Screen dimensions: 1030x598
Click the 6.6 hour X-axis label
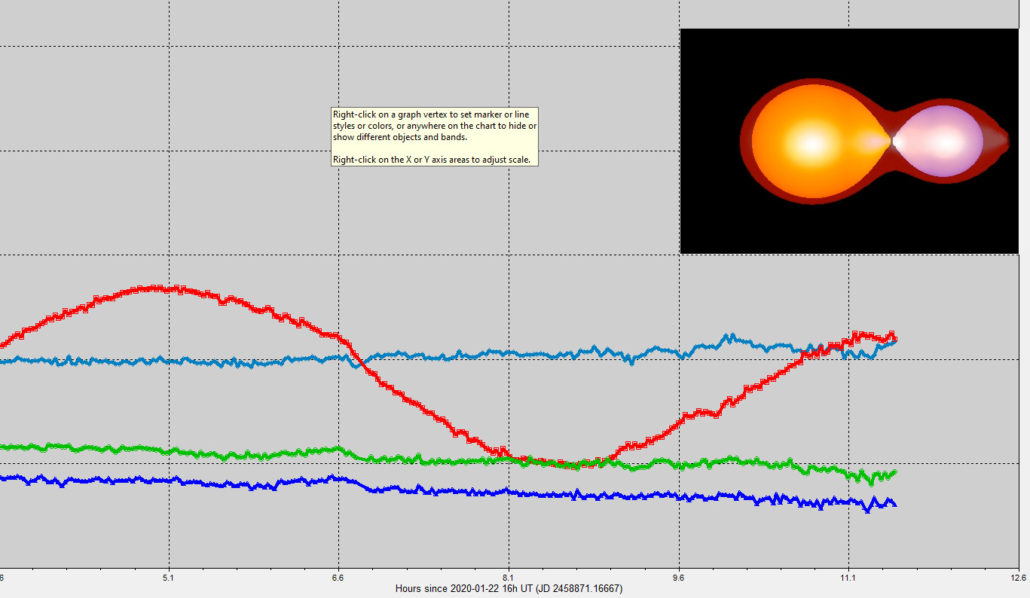338,578
